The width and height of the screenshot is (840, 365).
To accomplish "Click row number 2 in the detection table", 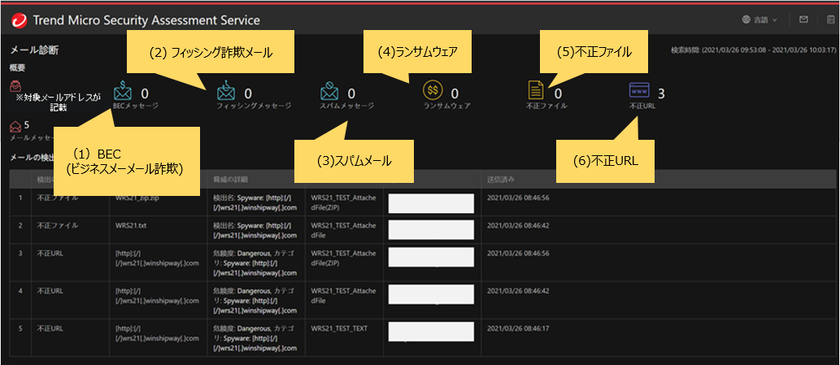I will pyautogui.click(x=20, y=226).
